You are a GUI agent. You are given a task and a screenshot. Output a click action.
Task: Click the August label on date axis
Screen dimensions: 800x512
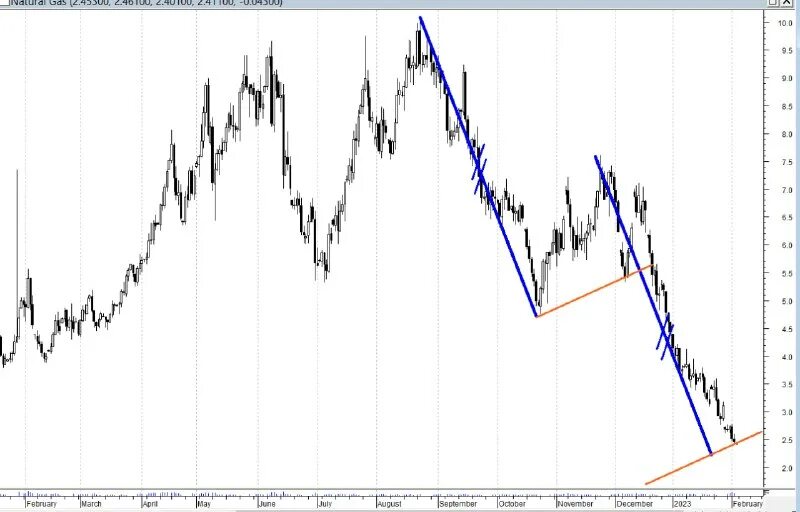click(389, 504)
